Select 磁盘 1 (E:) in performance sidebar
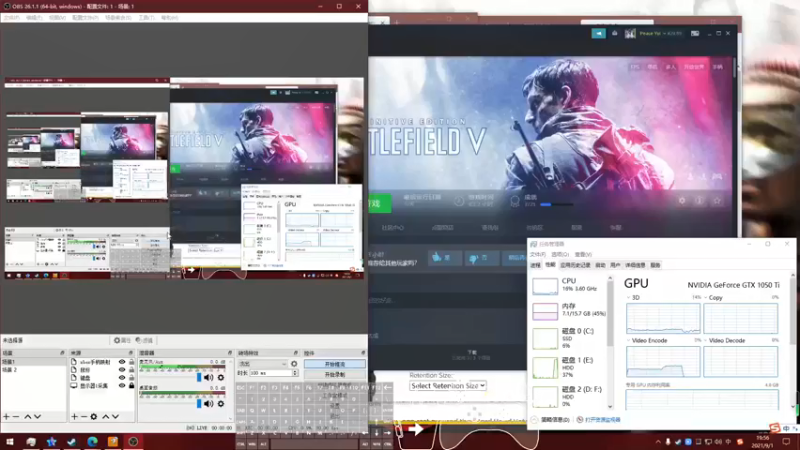The width and height of the screenshot is (800, 450). pos(569,367)
